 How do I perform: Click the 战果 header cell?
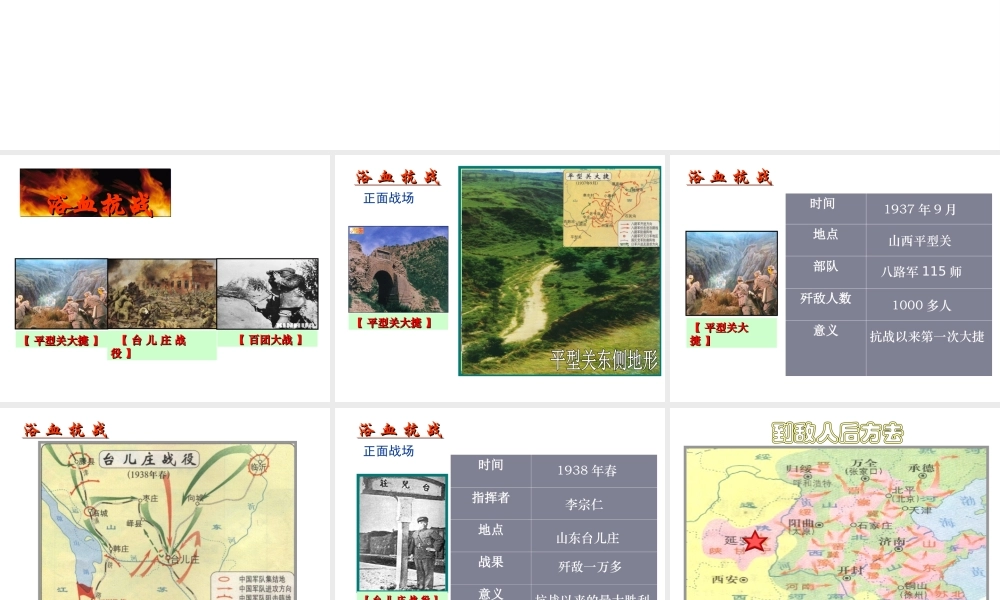tap(491, 567)
